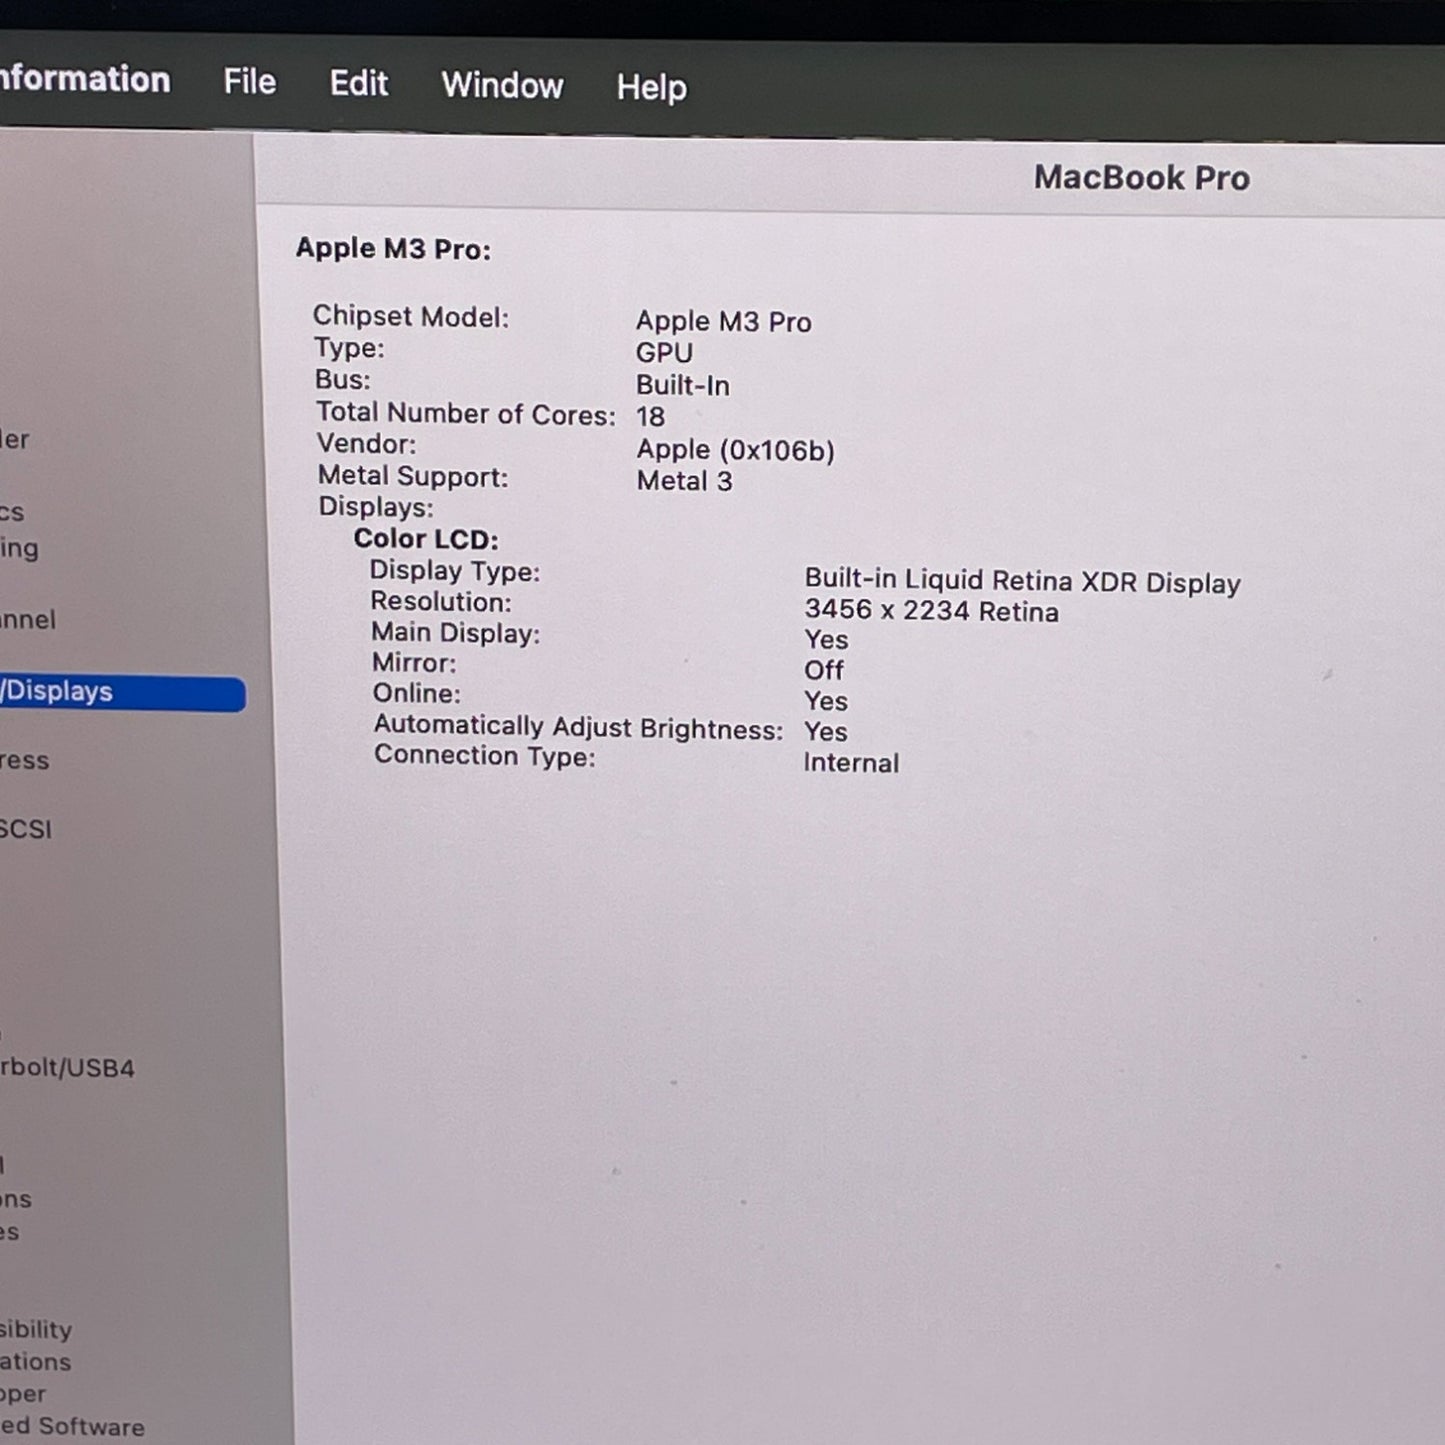
Task: Select Applications in the sidebar
Action: point(36,1361)
